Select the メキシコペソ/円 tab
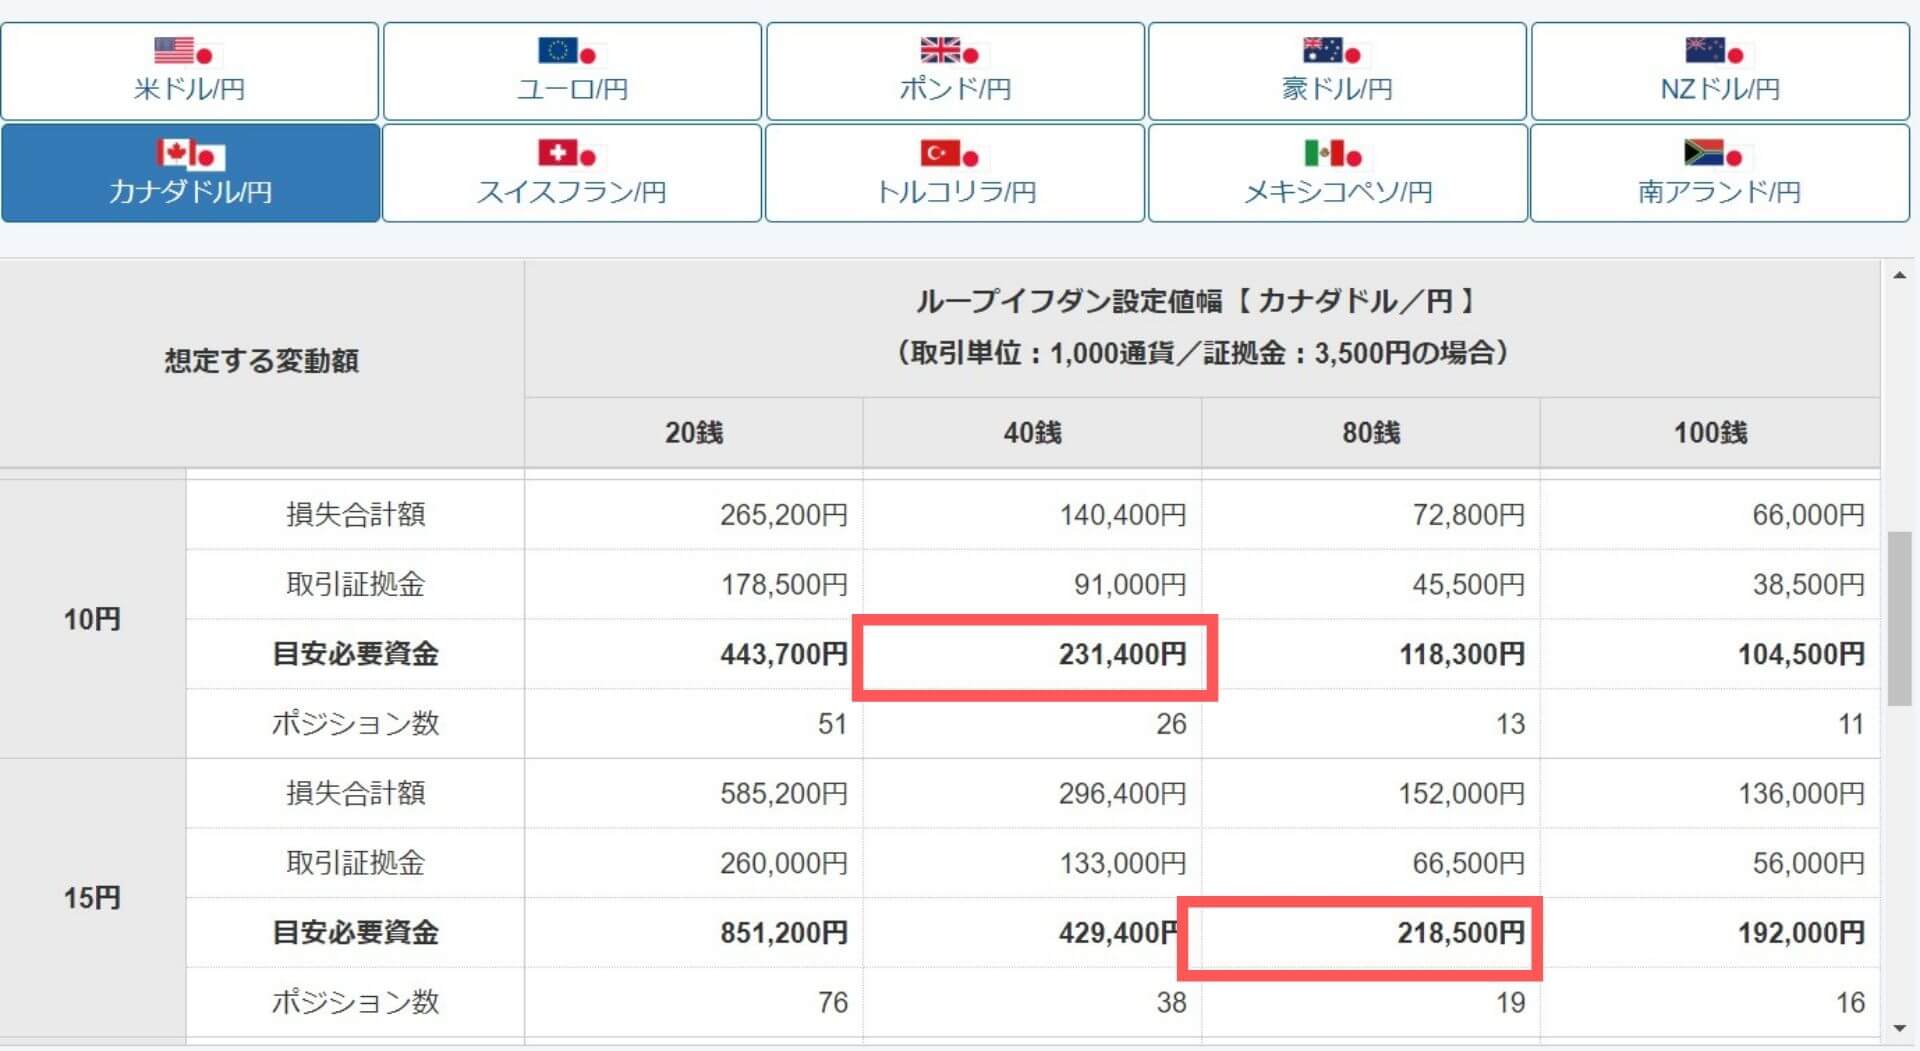The width and height of the screenshot is (1920, 1051). click(x=1337, y=172)
